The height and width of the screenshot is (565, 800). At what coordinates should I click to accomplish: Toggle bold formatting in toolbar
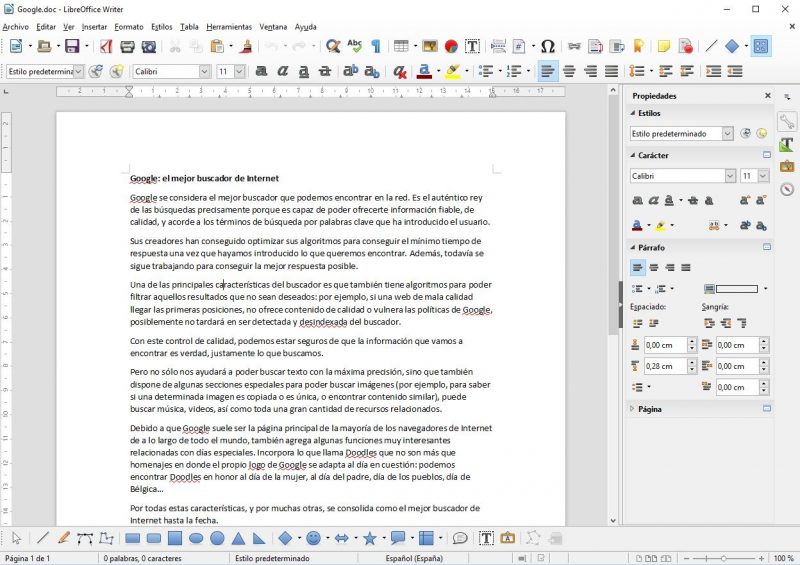tap(261, 71)
